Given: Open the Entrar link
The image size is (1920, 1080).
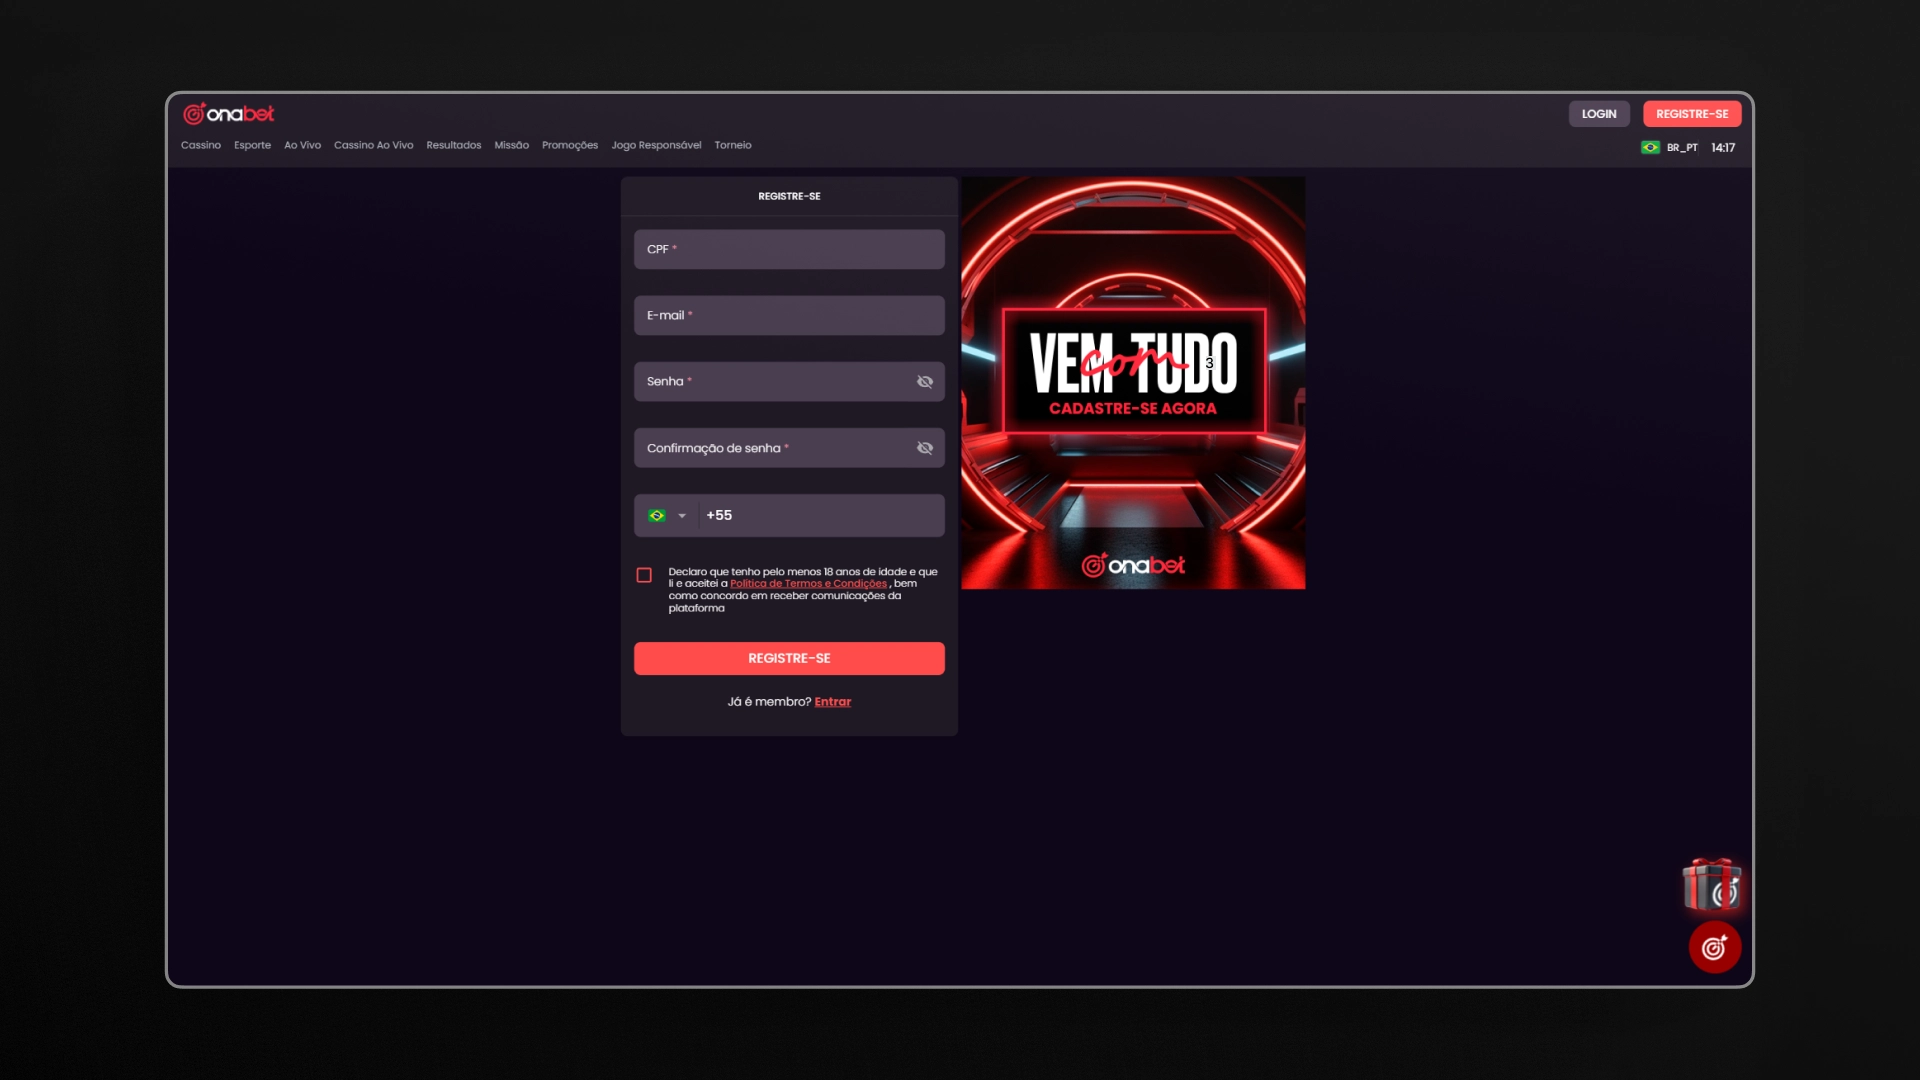Looking at the screenshot, I should (832, 702).
